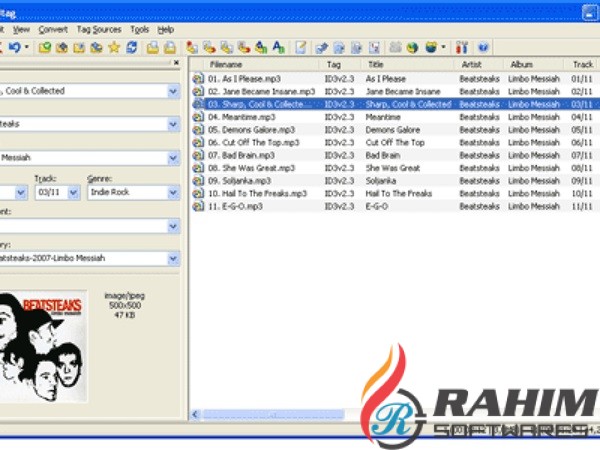Click the letter A Actions toolbar icon
The image size is (600, 450).
pyautogui.click(x=278, y=47)
